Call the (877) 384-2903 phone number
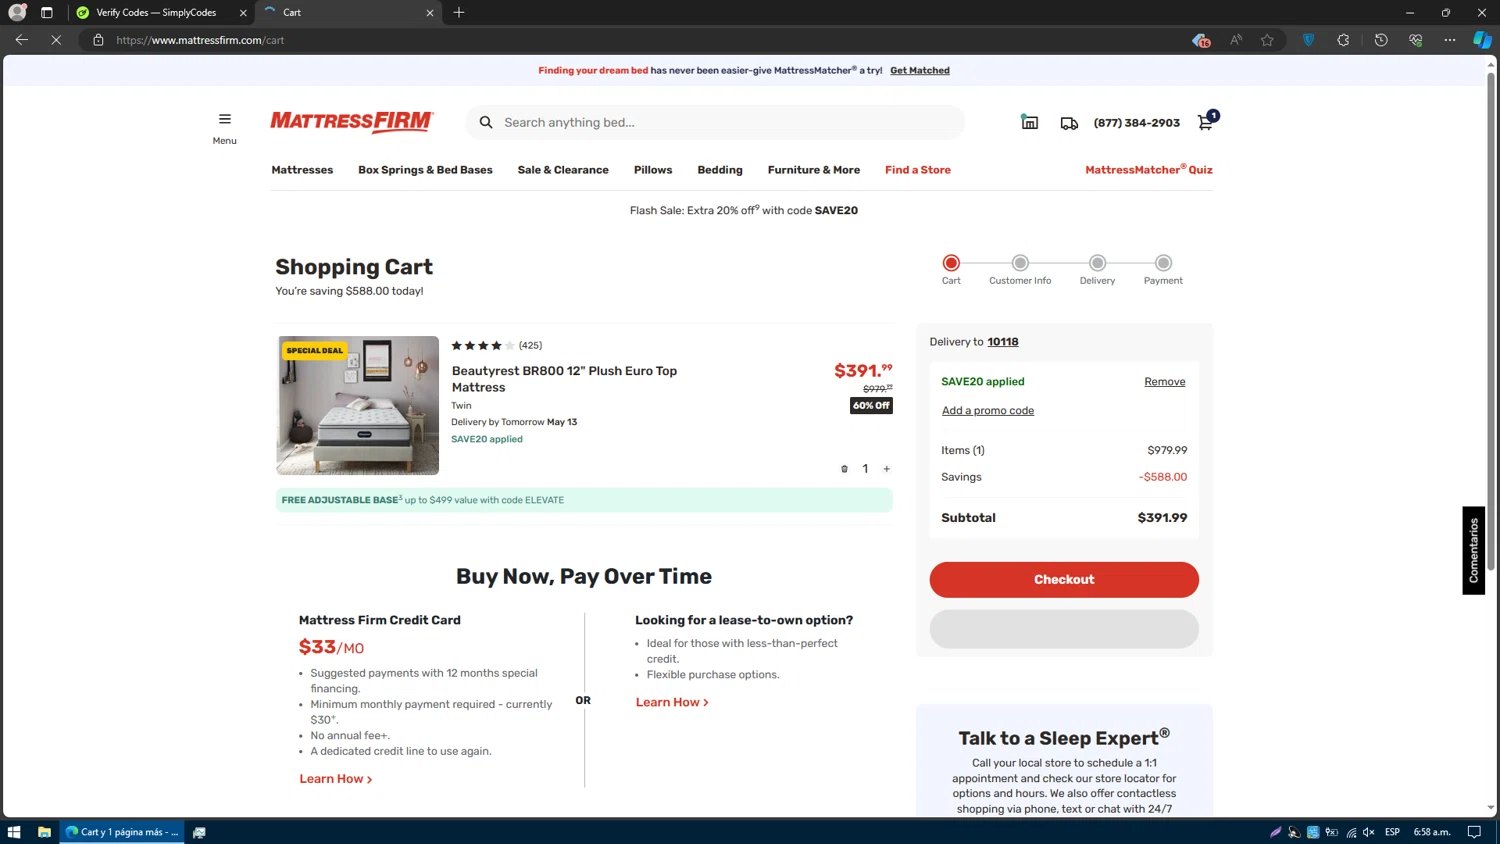Image resolution: width=1500 pixels, height=844 pixels. [x=1137, y=123]
